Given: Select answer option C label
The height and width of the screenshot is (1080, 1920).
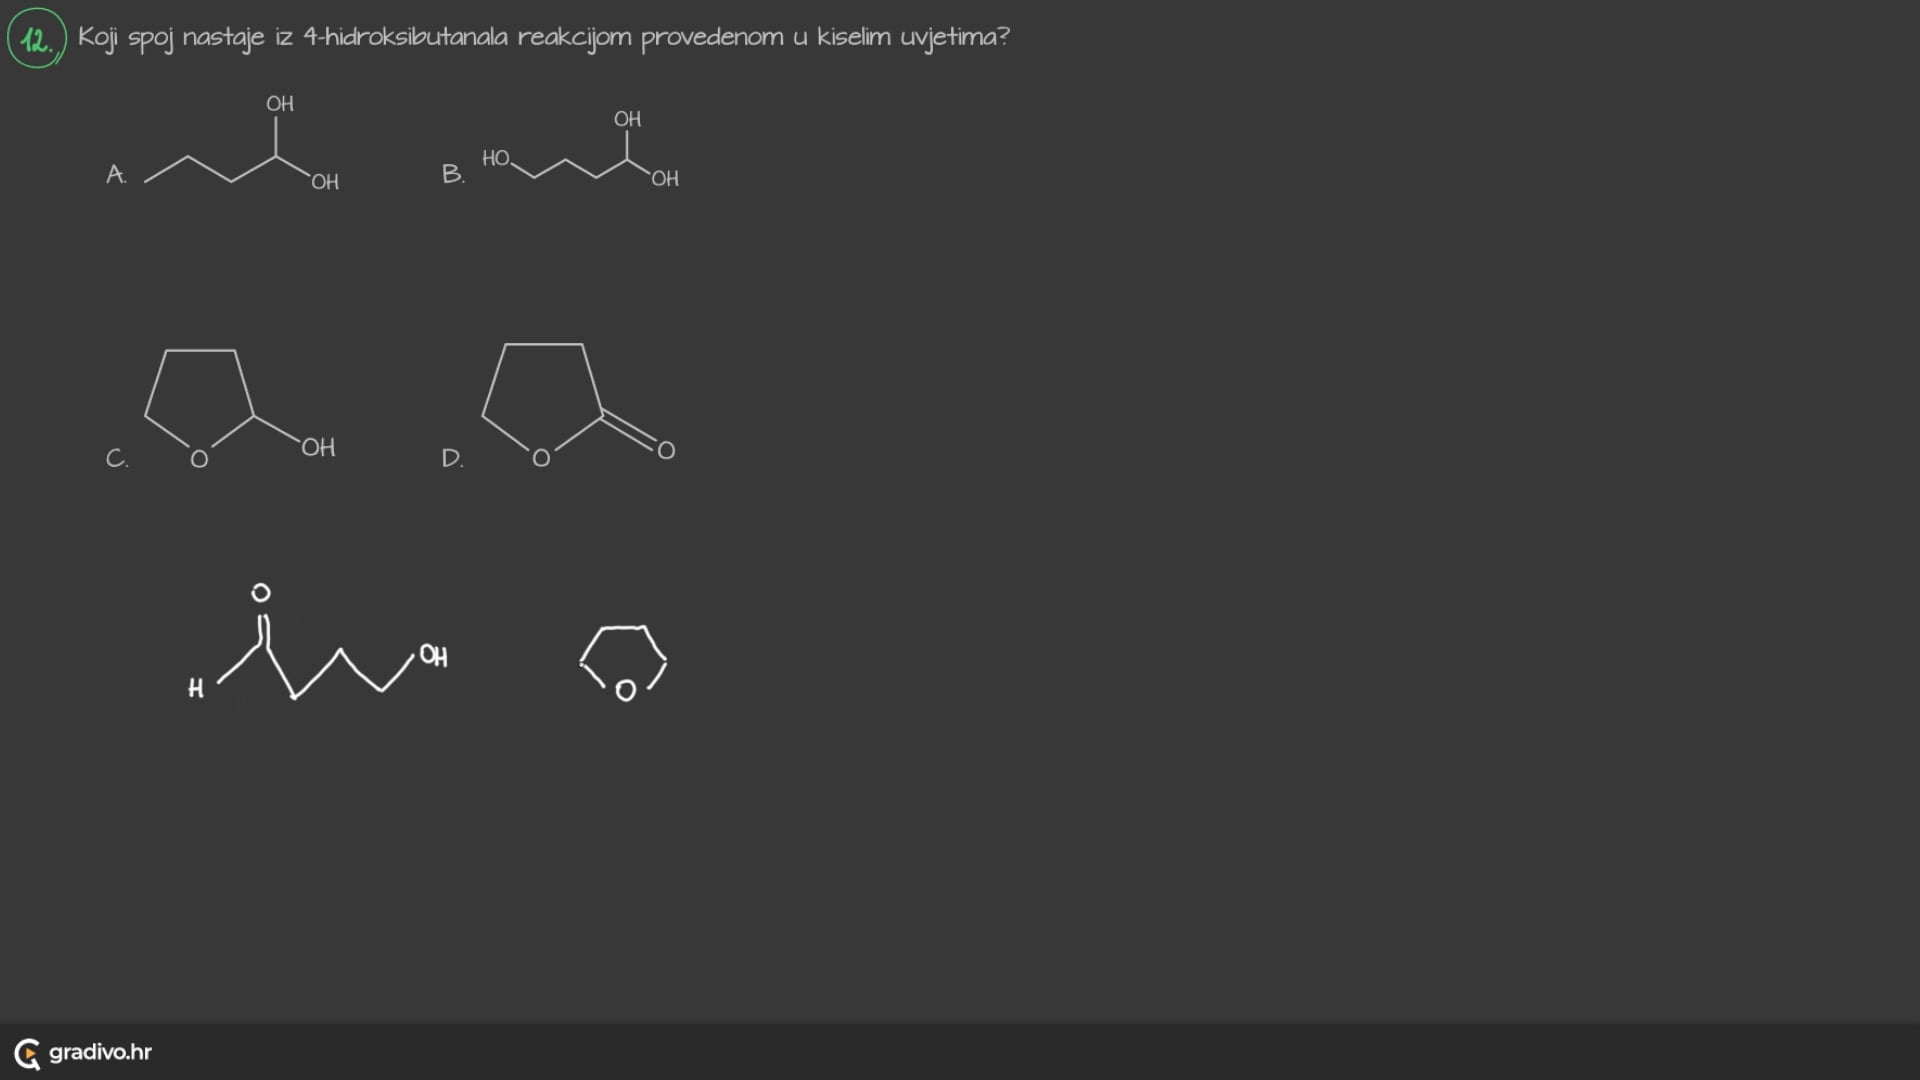Looking at the screenshot, I should (117, 458).
